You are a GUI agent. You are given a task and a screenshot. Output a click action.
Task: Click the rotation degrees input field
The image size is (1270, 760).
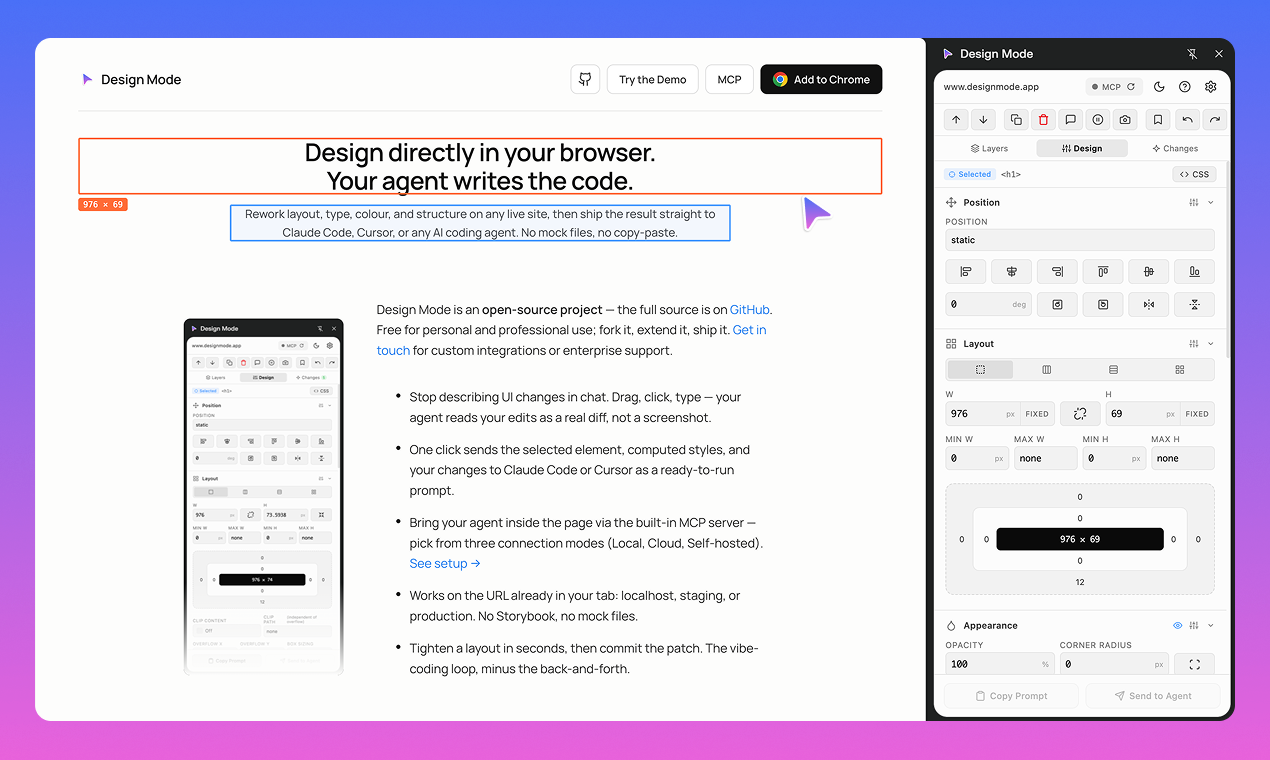click(x=989, y=304)
